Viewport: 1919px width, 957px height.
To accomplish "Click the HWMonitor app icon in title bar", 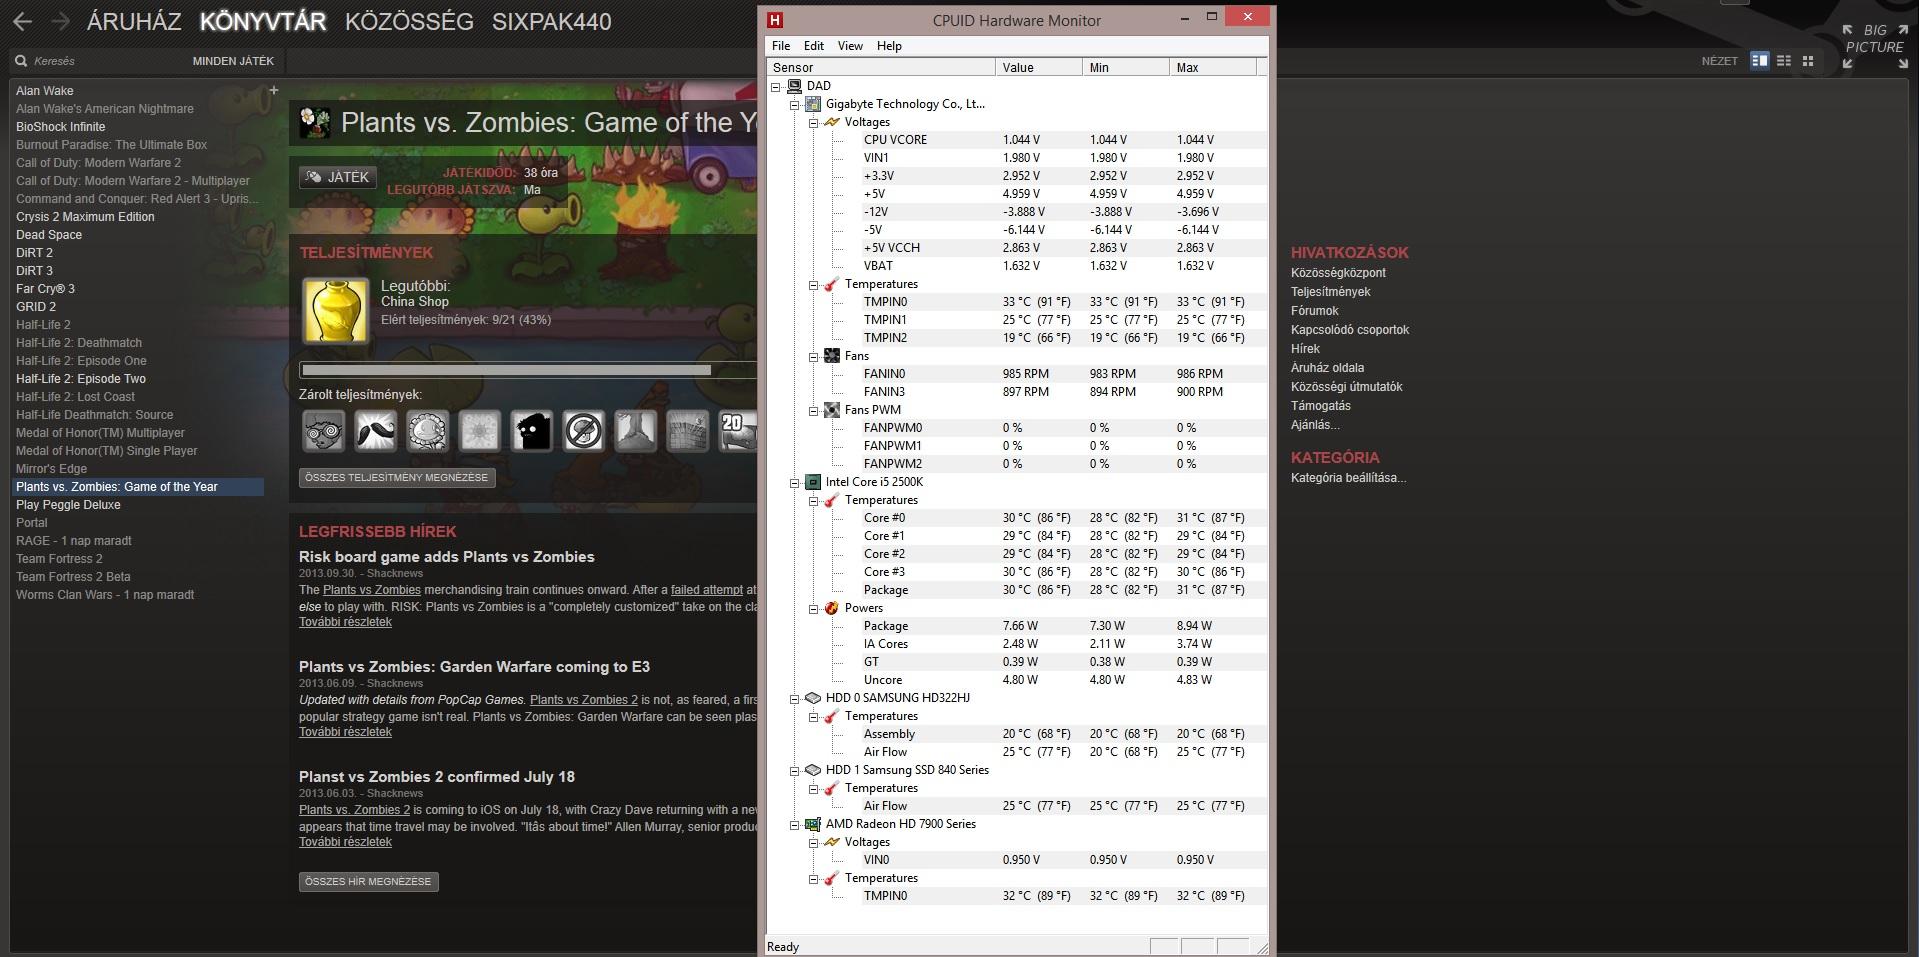I will pos(775,20).
